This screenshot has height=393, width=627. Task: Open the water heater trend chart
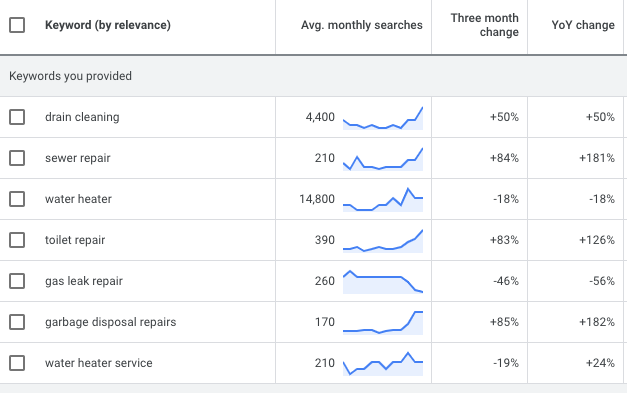(383, 199)
